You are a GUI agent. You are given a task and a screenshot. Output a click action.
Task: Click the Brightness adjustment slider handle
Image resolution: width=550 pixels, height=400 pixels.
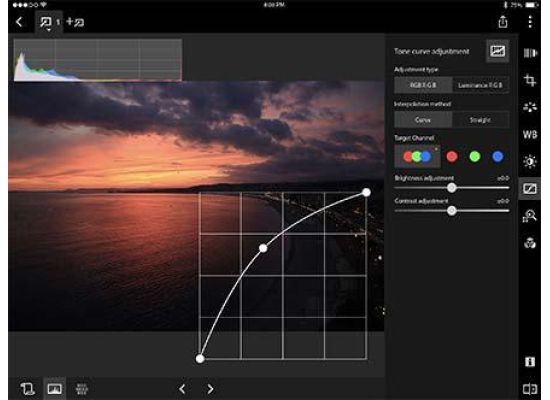tap(452, 188)
